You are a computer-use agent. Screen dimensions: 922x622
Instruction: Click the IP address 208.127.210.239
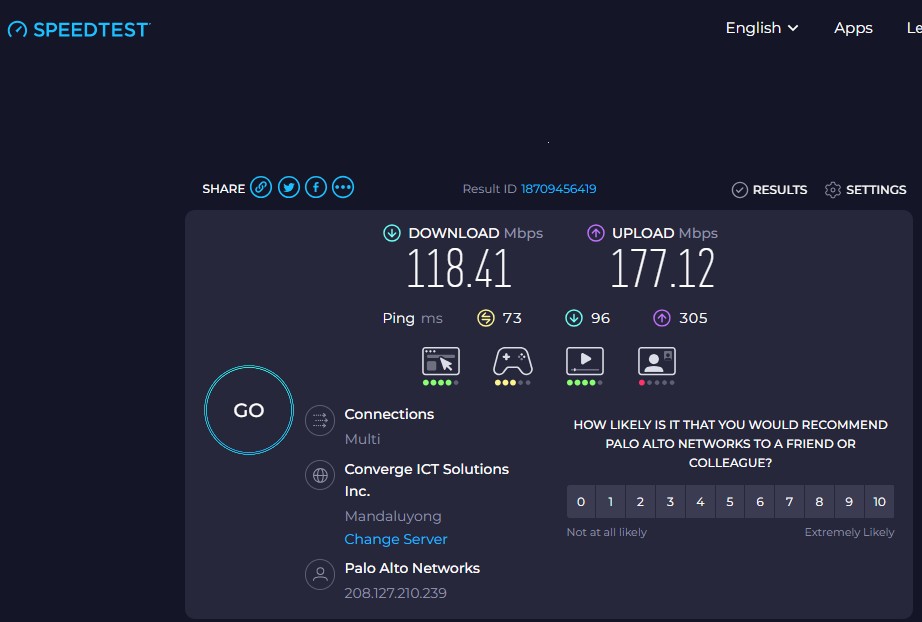tap(396, 593)
